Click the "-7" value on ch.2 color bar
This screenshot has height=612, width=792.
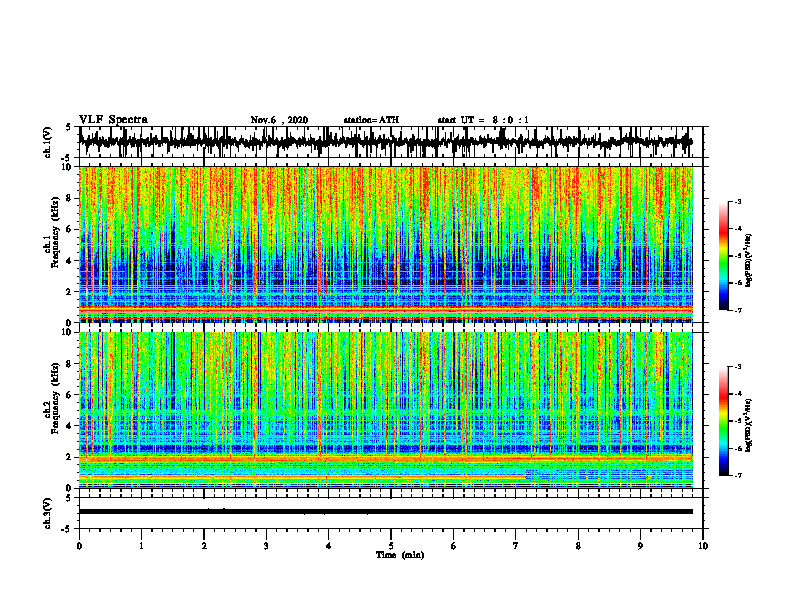(738, 475)
